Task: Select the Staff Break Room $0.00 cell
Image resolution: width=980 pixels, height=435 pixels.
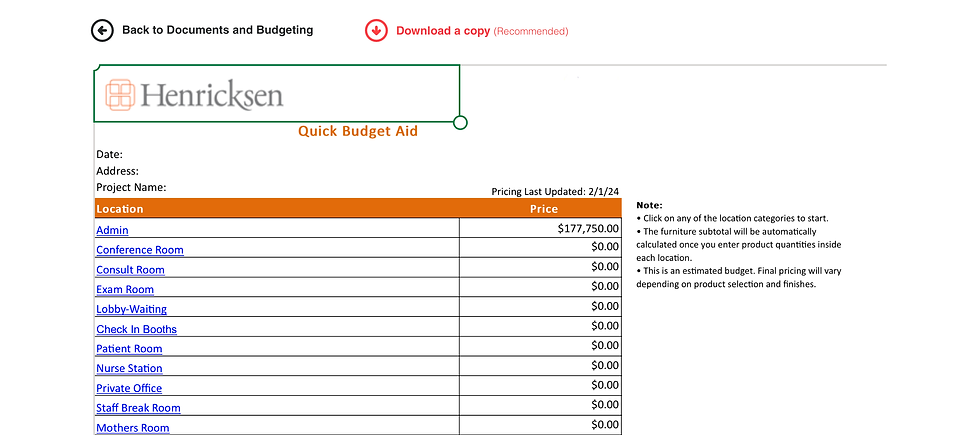Action: tap(541, 406)
